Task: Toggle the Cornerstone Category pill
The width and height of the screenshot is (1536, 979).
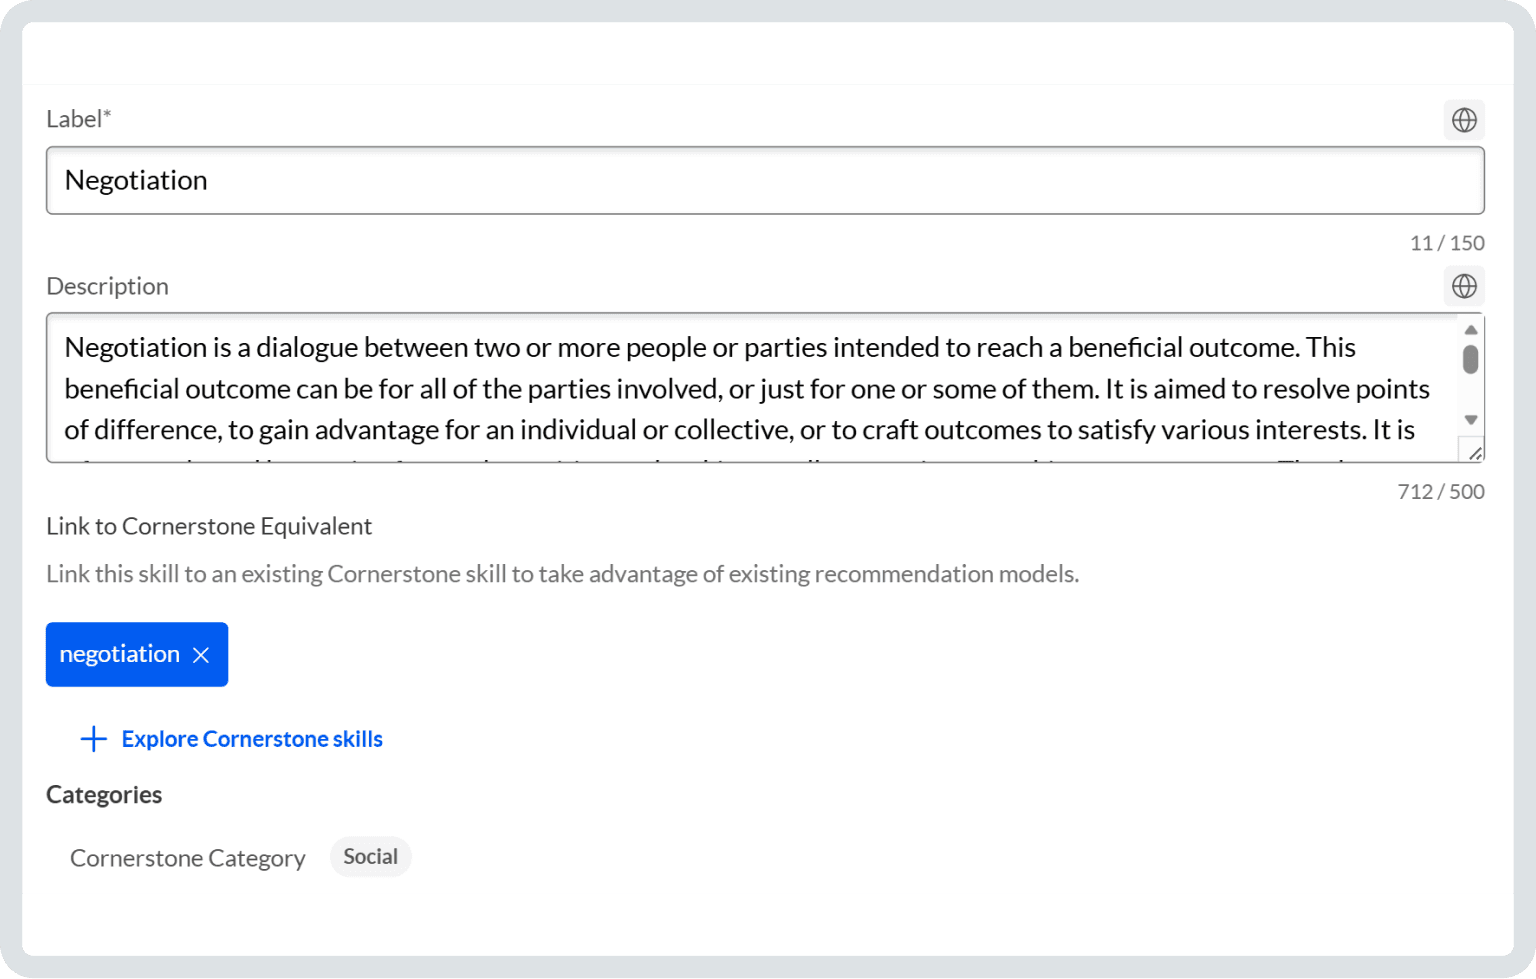Action: [x=370, y=856]
